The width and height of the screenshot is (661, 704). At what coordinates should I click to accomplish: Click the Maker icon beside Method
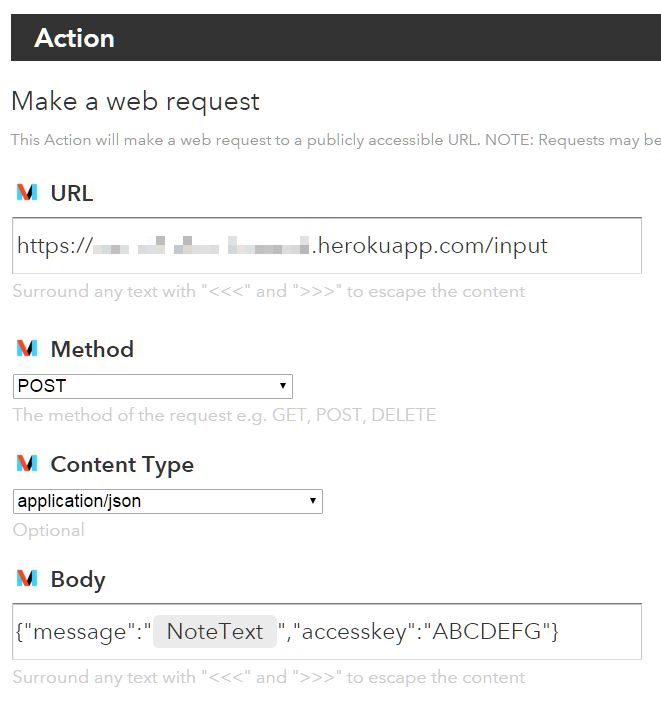click(27, 349)
